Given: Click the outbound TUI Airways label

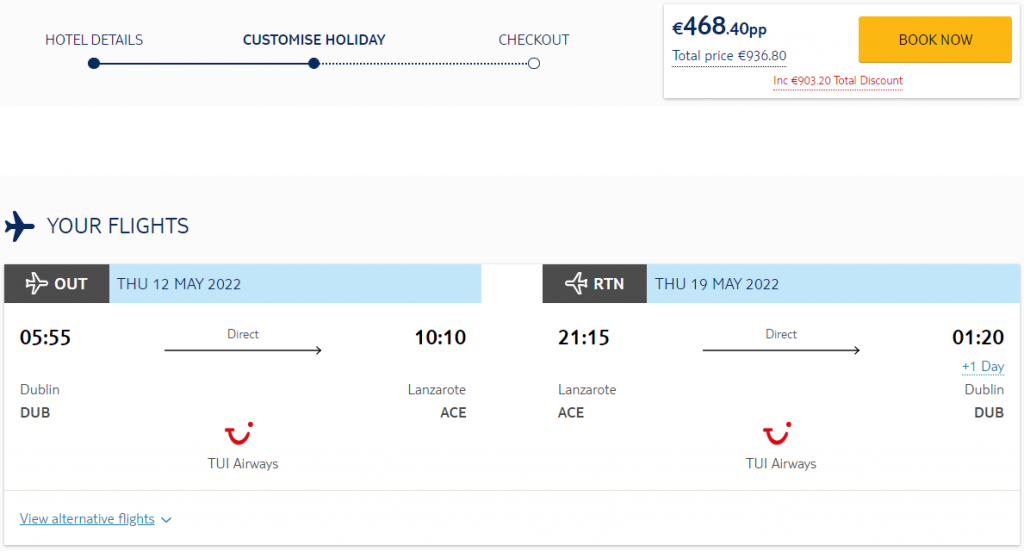Looking at the screenshot, I should point(243,464).
